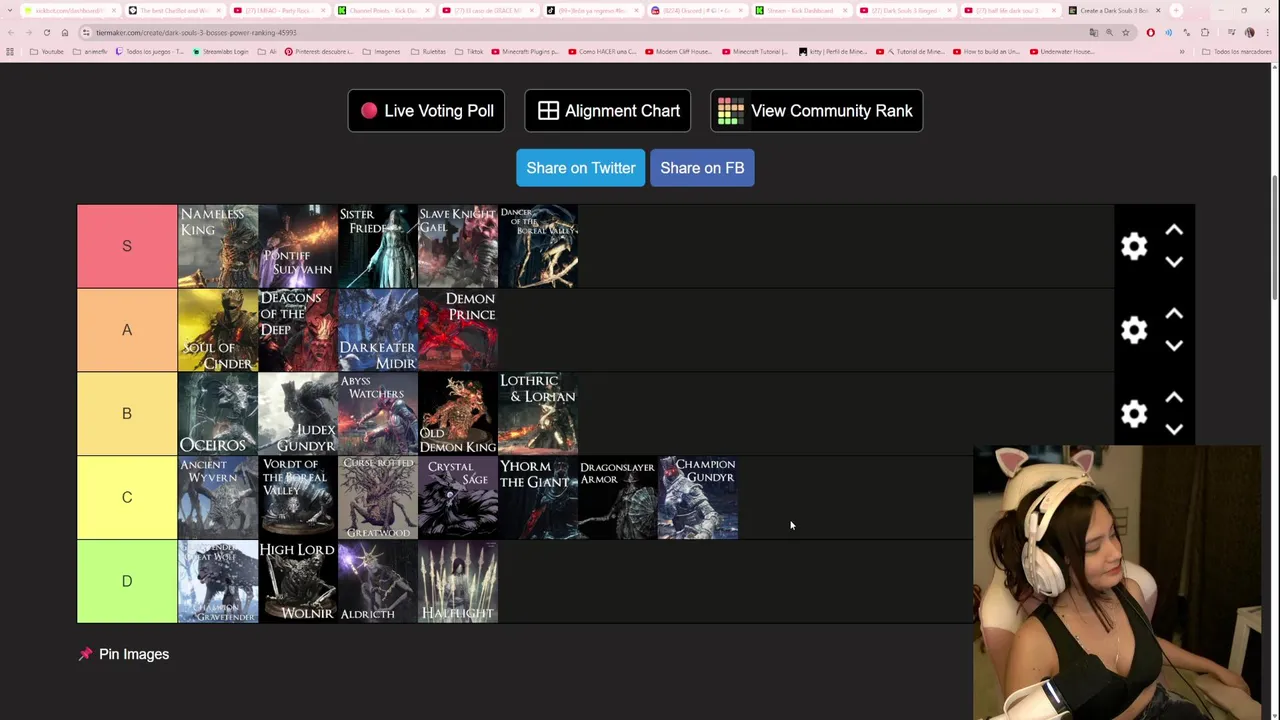
Task: Select the orange A tier label
Action: click(x=127, y=330)
